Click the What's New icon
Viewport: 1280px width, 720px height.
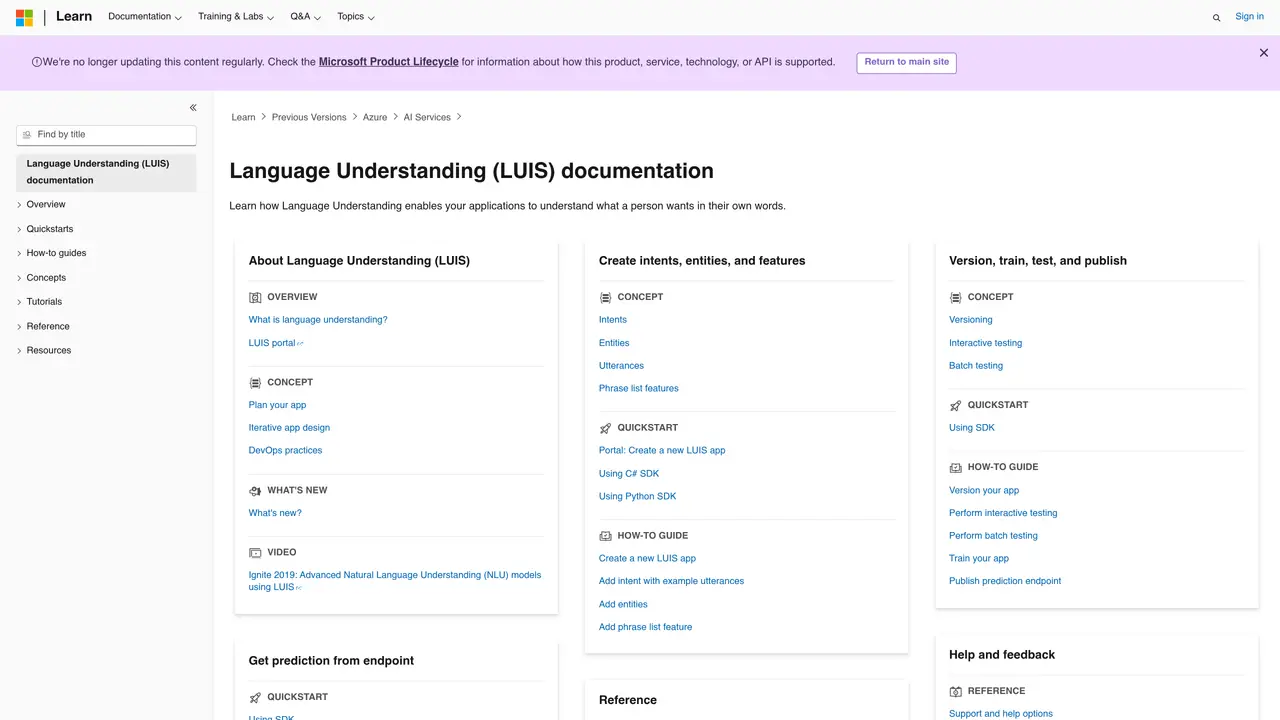[x=255, y=491]
